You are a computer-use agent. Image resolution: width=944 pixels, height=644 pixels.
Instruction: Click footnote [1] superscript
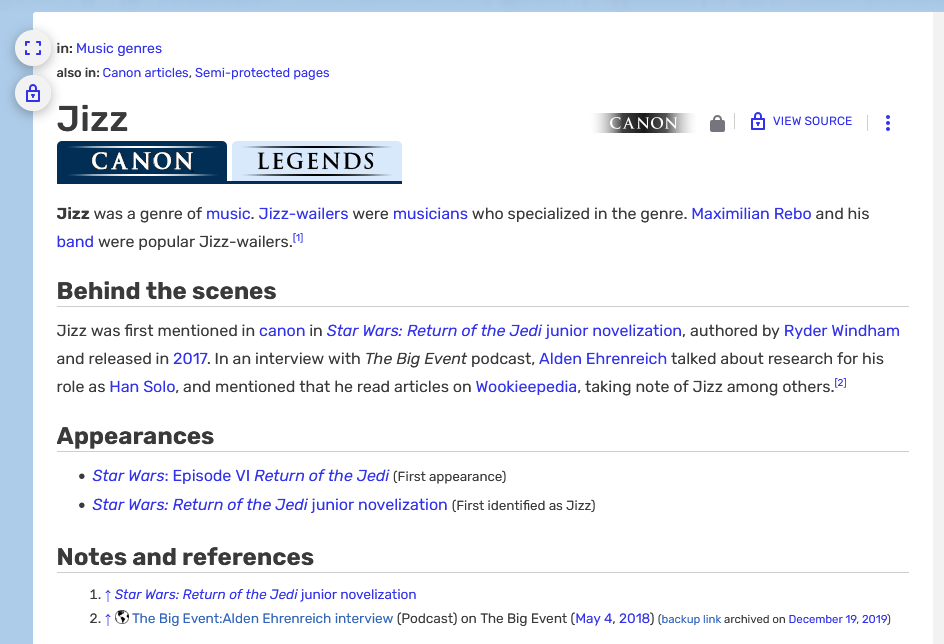coord(298,238)
